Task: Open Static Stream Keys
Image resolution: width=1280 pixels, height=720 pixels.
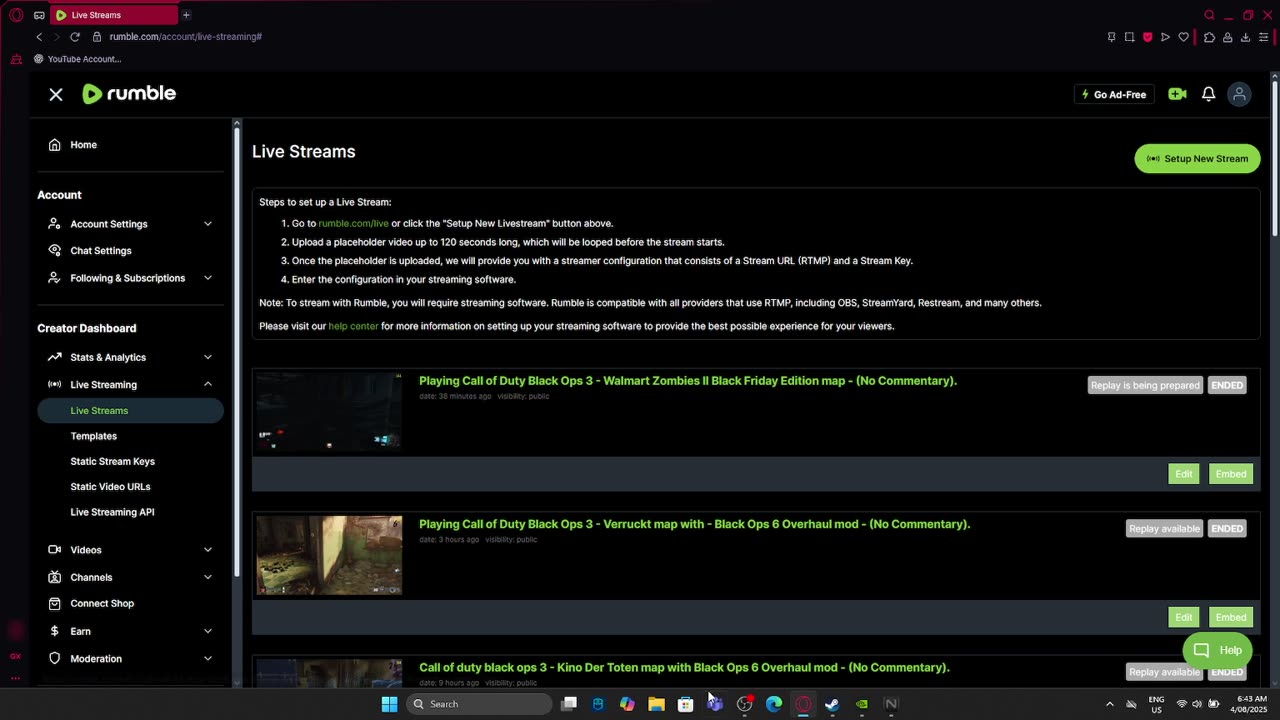Action: pos(113,461)
